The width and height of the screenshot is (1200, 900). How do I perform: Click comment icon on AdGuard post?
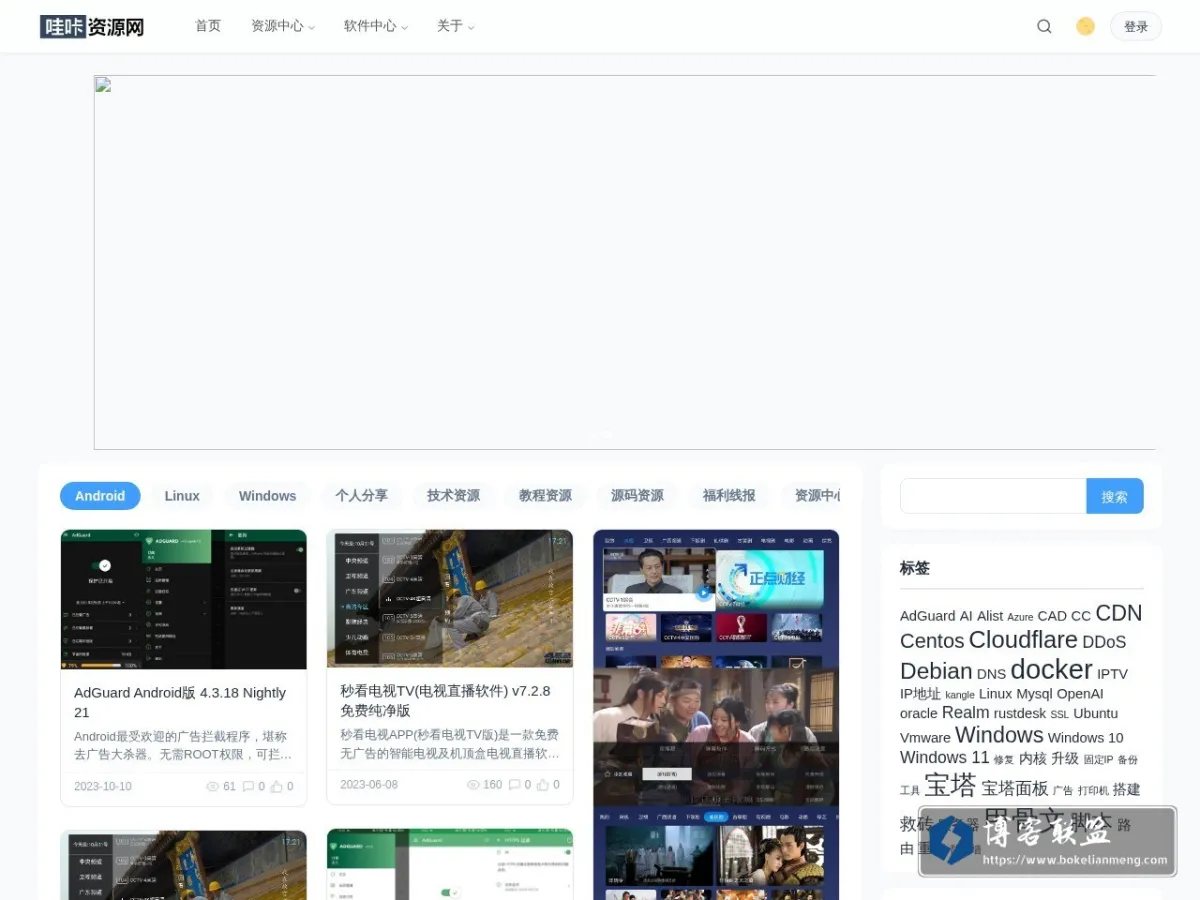[x=248, y=787]
